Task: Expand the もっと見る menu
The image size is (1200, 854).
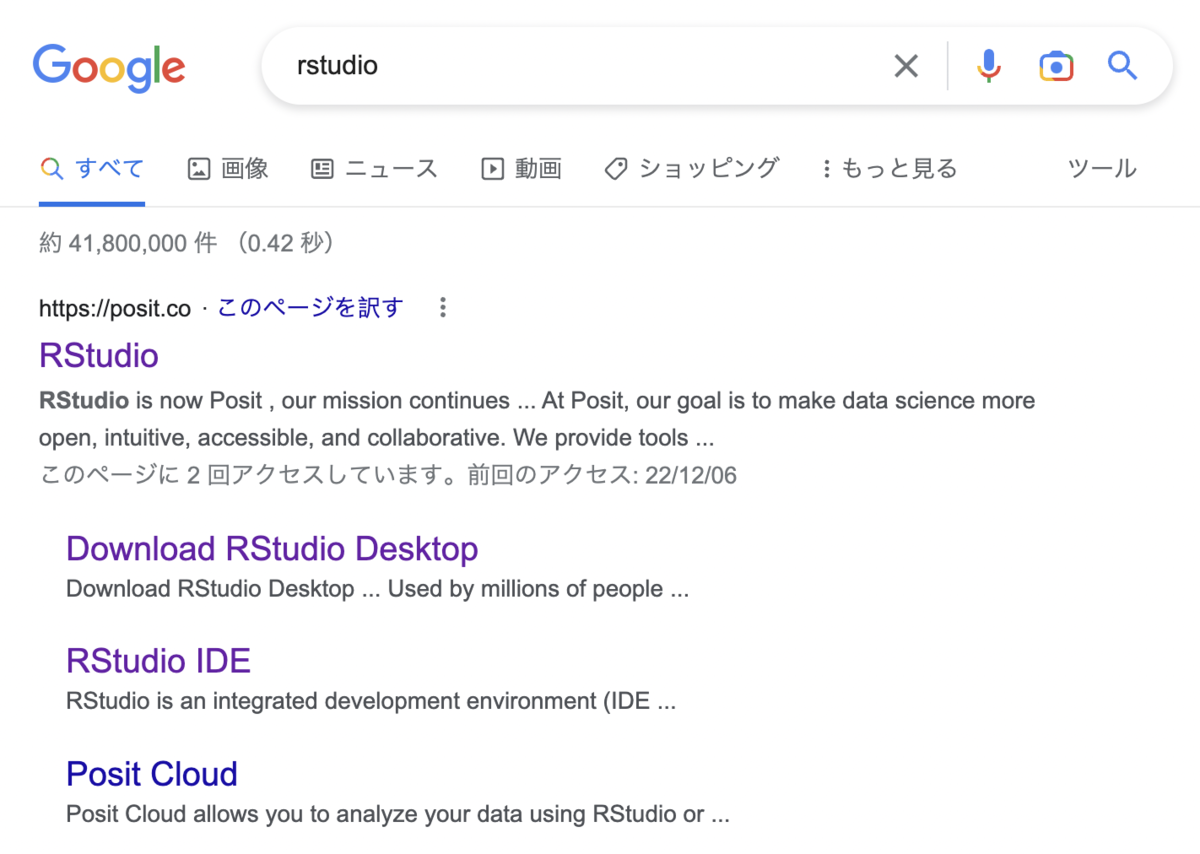Action: tap(889, 169)
